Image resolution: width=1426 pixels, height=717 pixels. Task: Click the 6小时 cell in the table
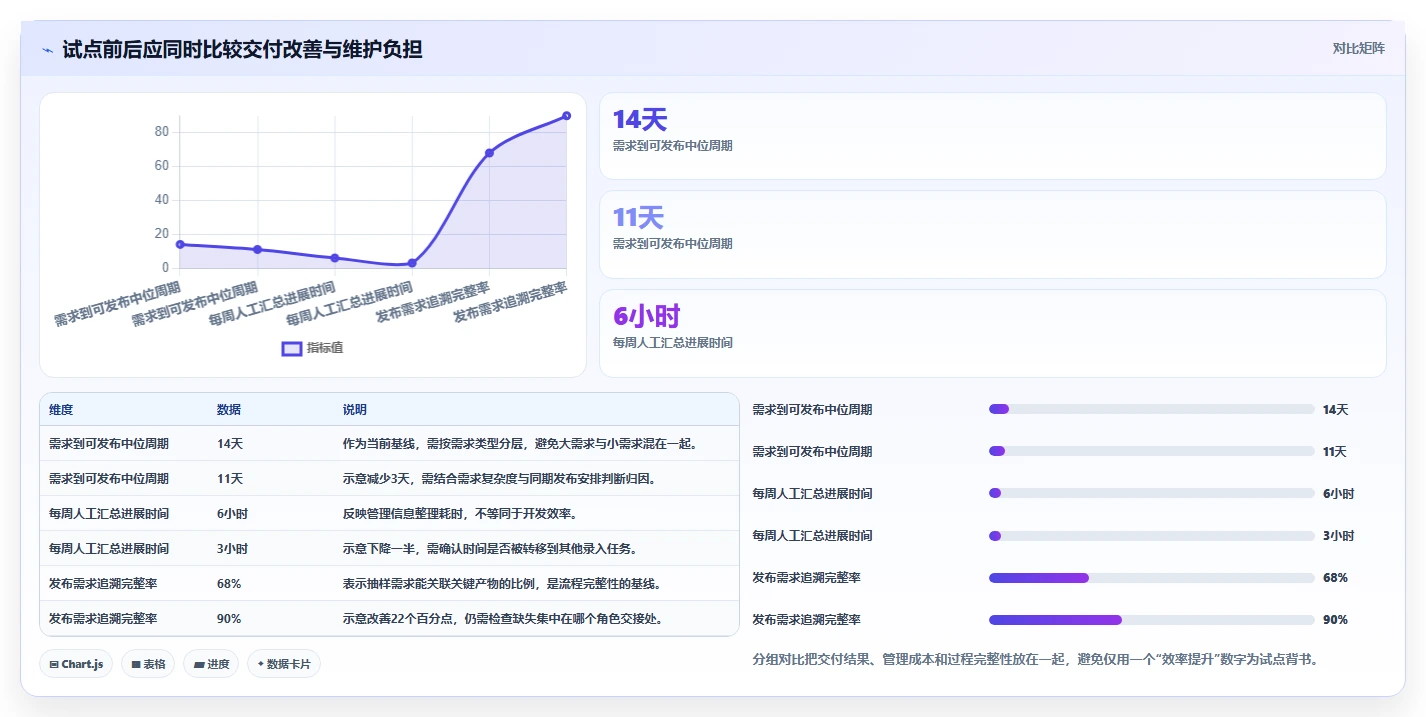pos(233,514)
